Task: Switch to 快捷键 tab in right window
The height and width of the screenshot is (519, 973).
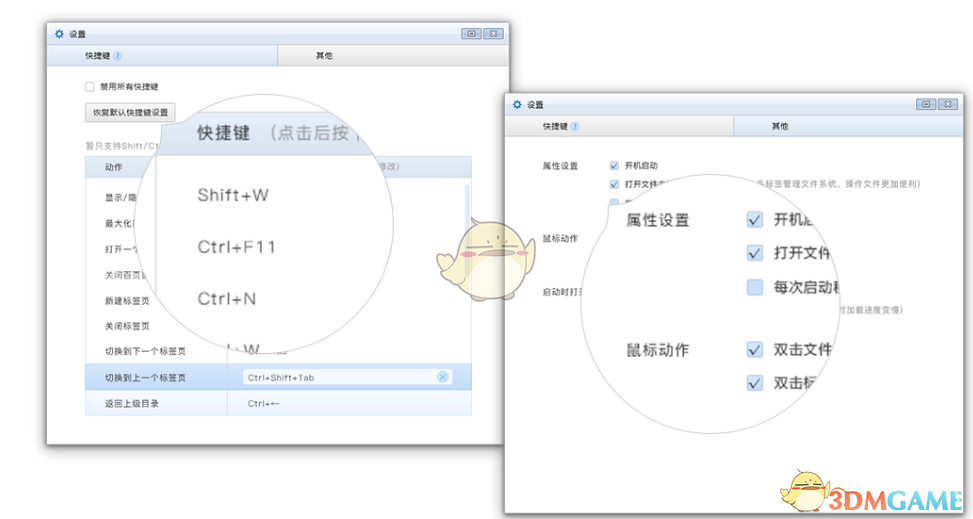Action: [x=619, y=127]
